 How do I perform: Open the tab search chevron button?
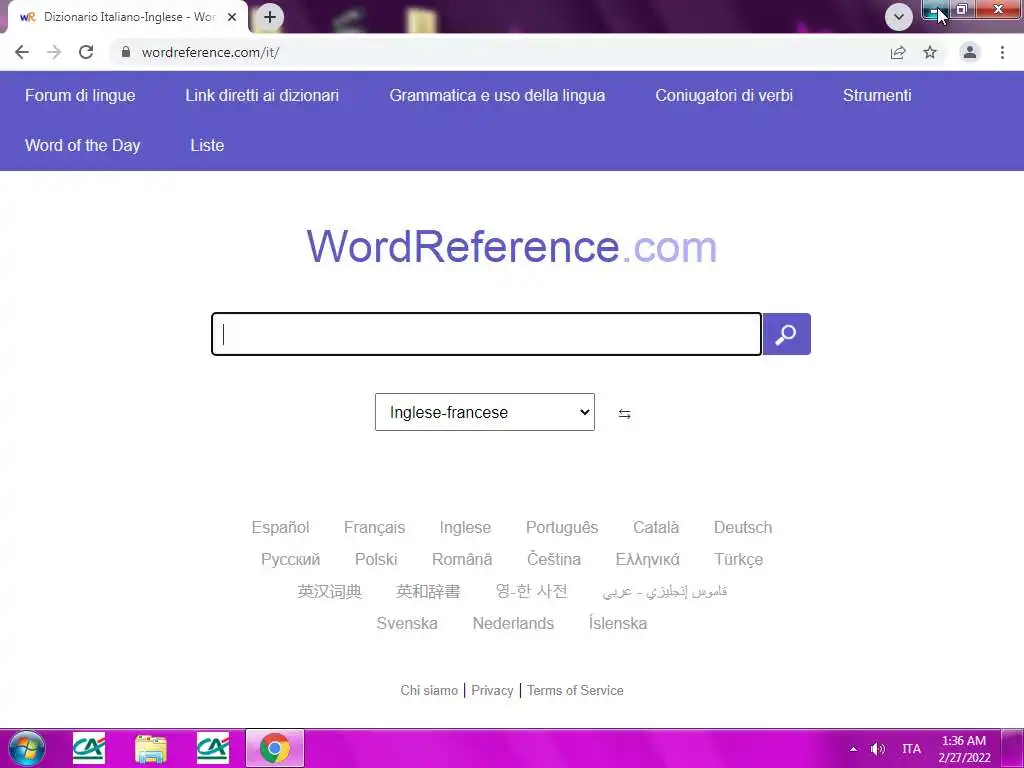pyautogui.click(x=899, y=17)
